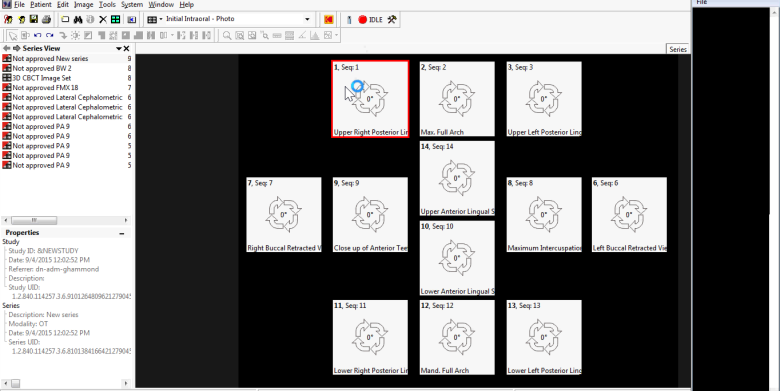The image size is (780, 391).
Task: Collapse the Properties panel
Action: 122,233
